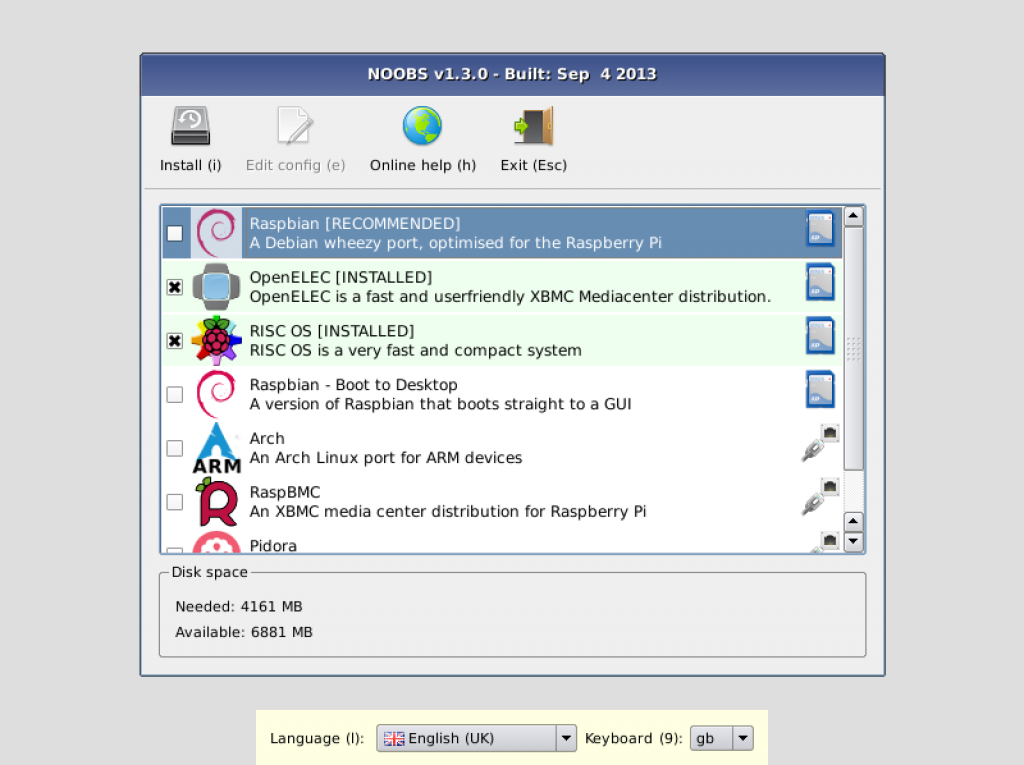
Task: Enable the Raspbian [RECOMMENDED] checkbox
Action: [175, 233]
